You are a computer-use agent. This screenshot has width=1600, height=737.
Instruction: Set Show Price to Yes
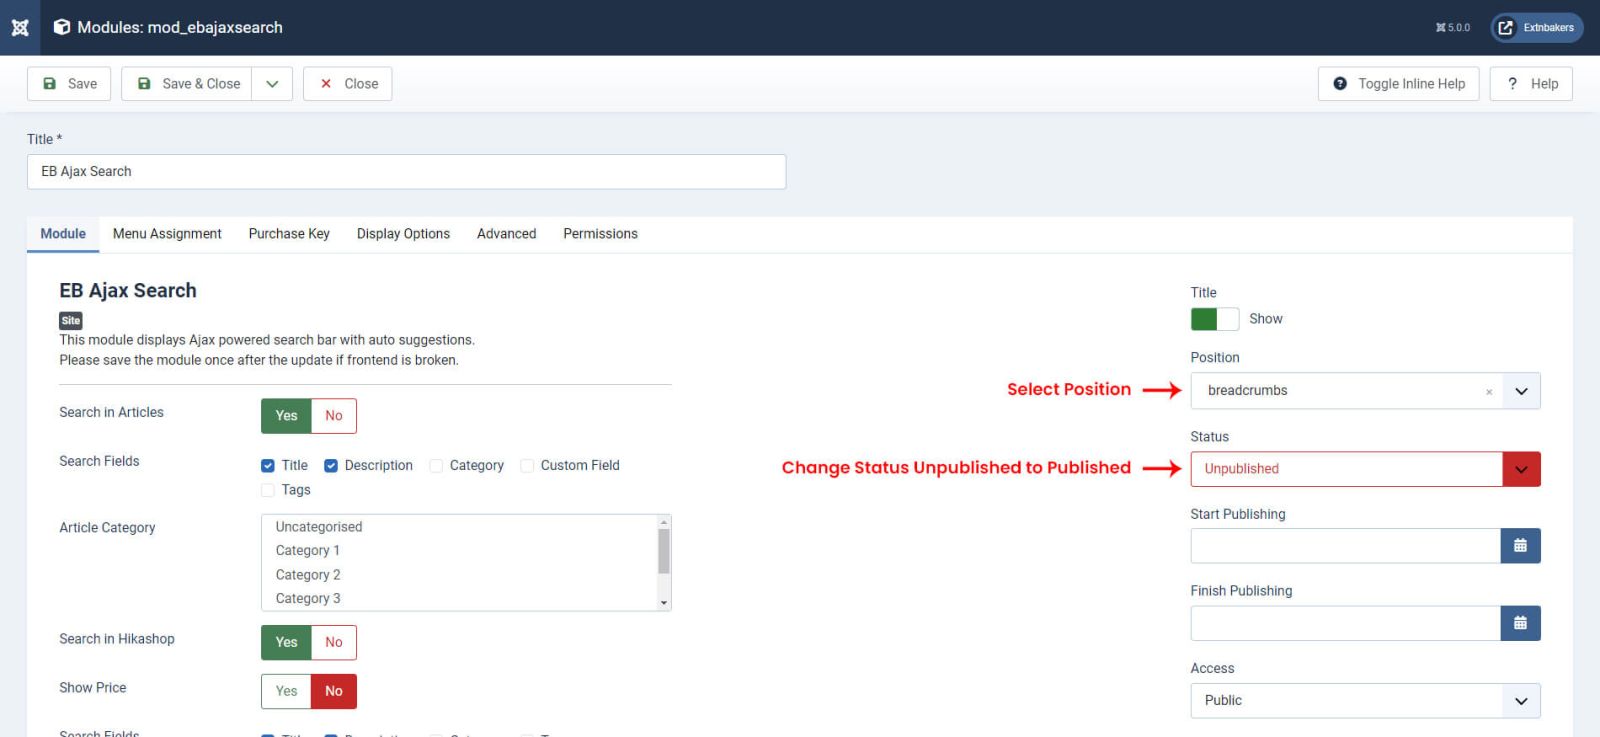click(286, 691)
